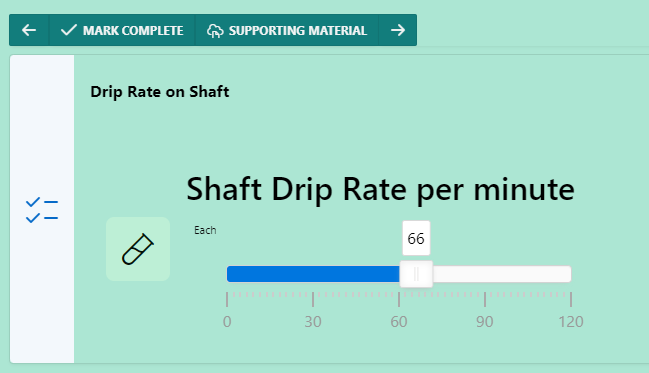Click the slider handle at 66

pos(416,274)
